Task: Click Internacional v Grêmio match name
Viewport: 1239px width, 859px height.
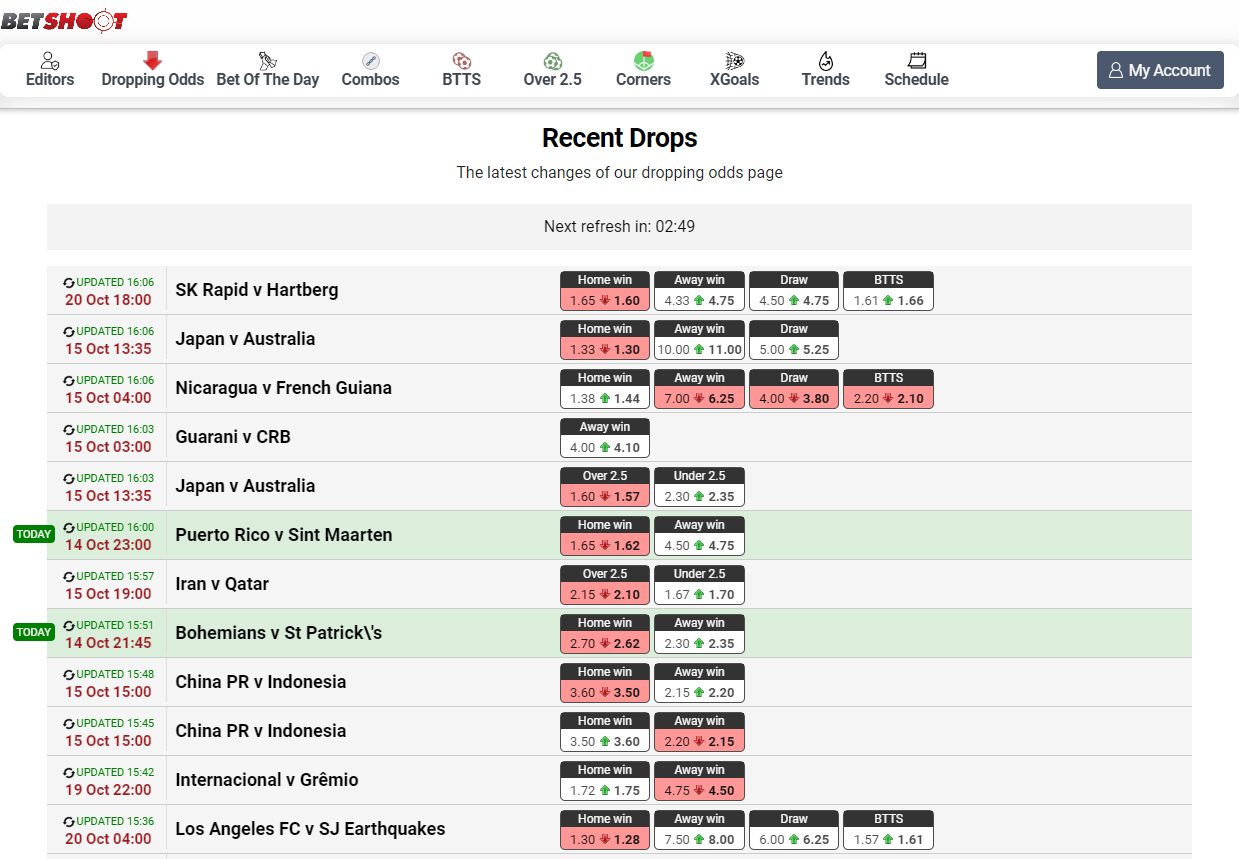Action: click(x=267, y=780)
